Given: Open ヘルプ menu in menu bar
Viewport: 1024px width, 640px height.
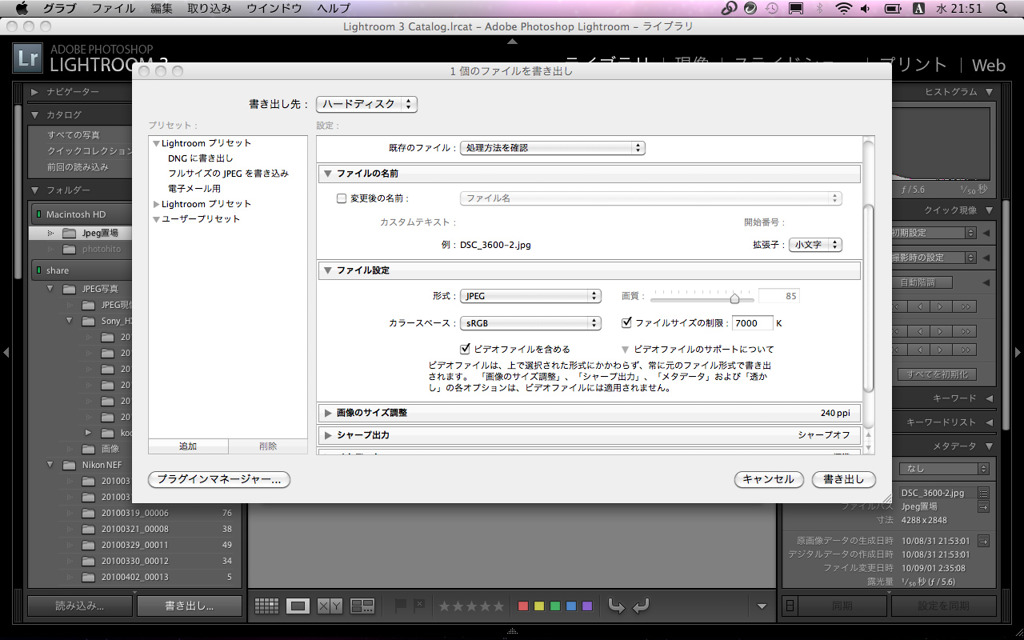Looking at the screenshot, I should 333,8.
